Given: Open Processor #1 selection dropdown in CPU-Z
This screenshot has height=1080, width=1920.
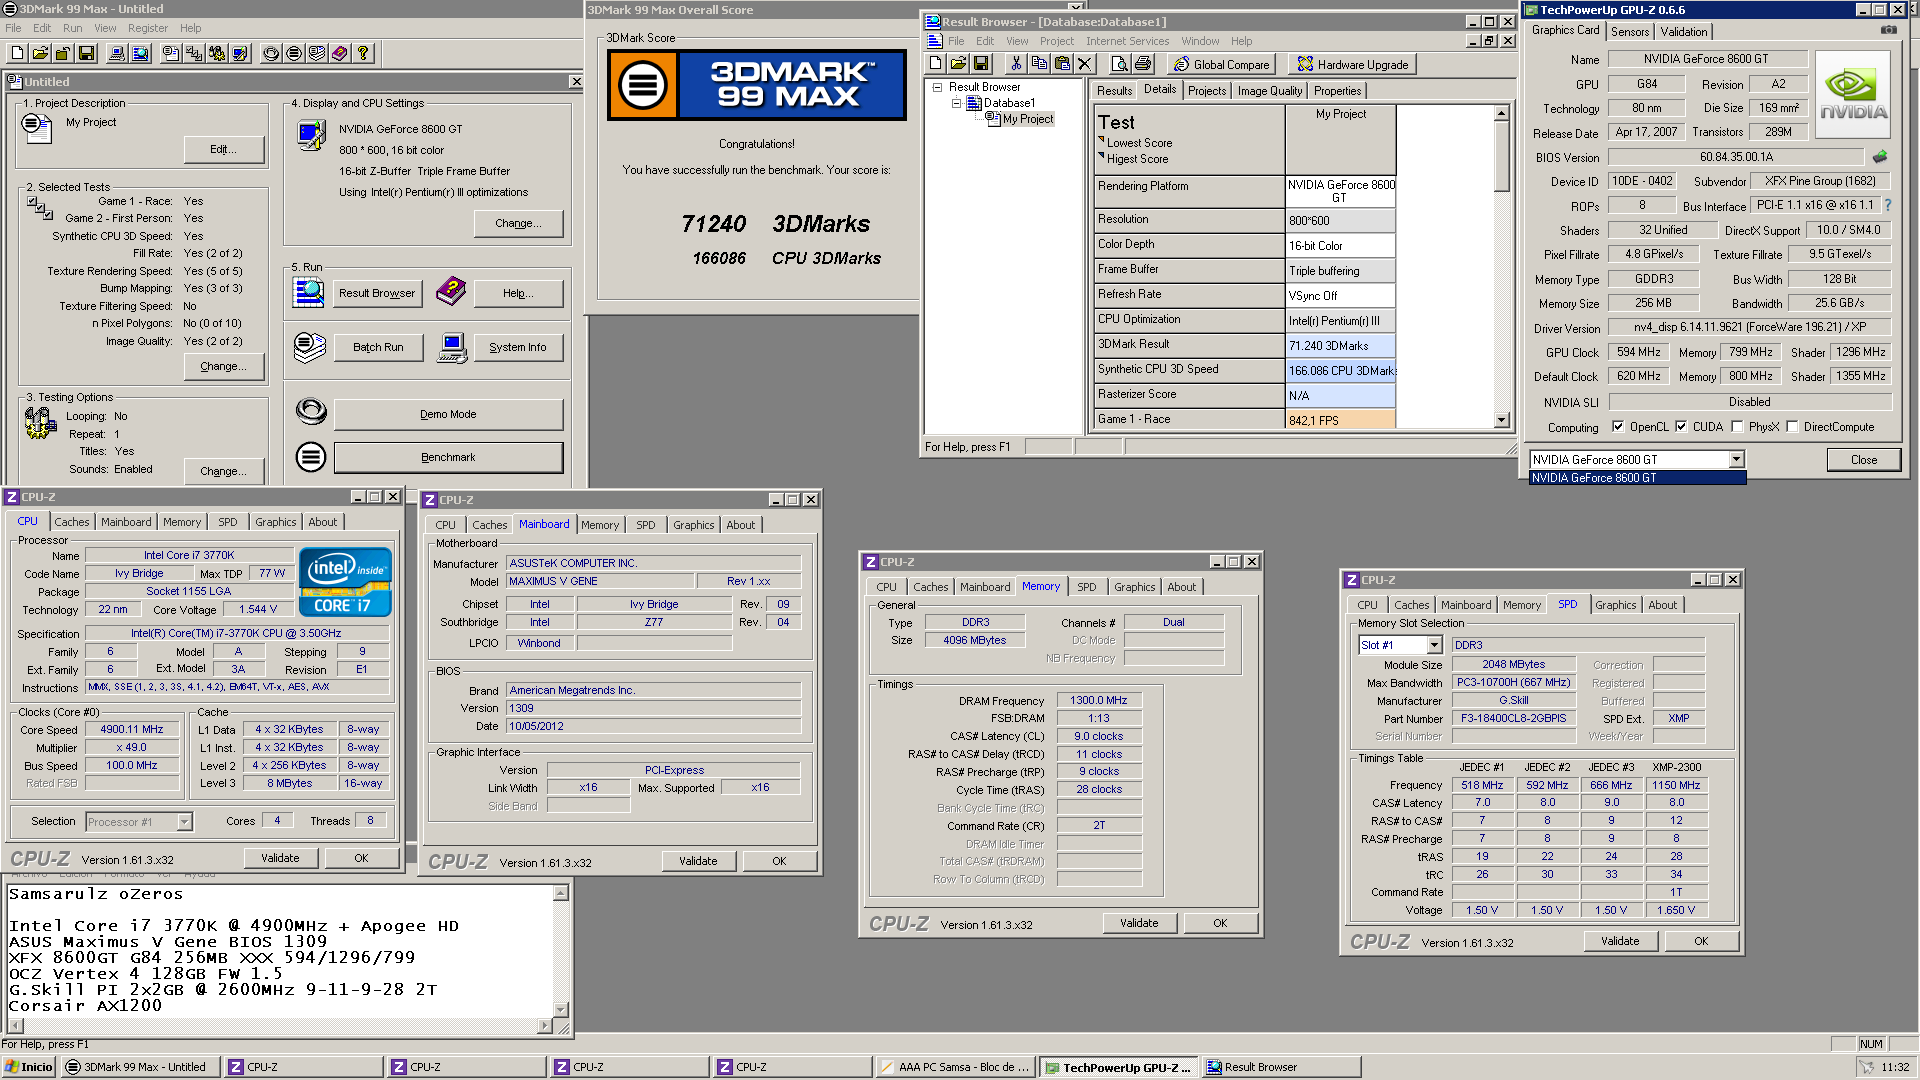Looking at the screenshot, I should (x=184, y=822).
